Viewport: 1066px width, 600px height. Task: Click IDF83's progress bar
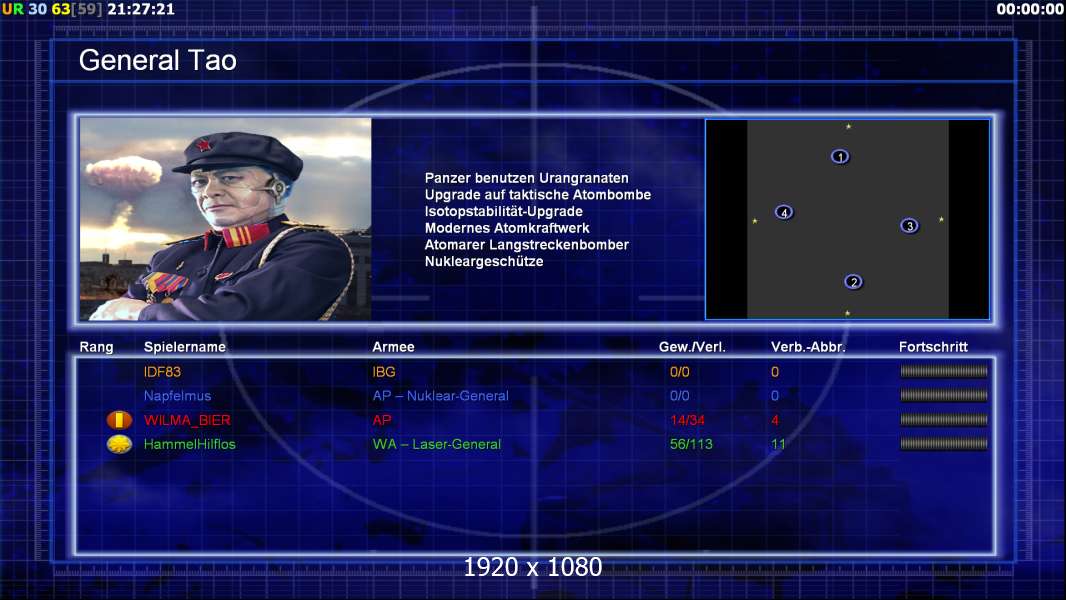(x=944, y=371)
